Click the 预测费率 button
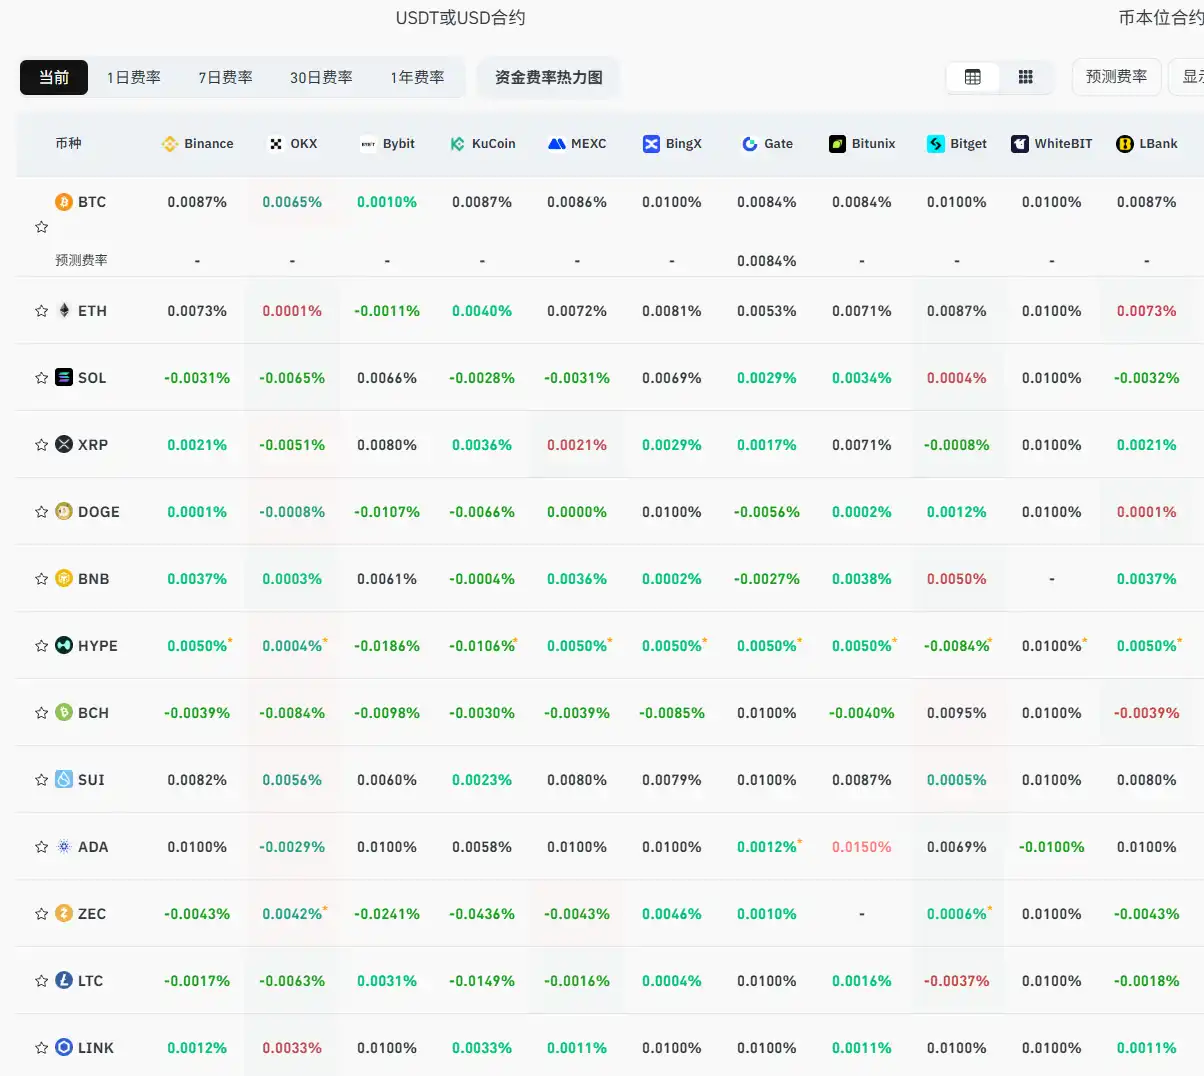 (x=1116, y=76)
